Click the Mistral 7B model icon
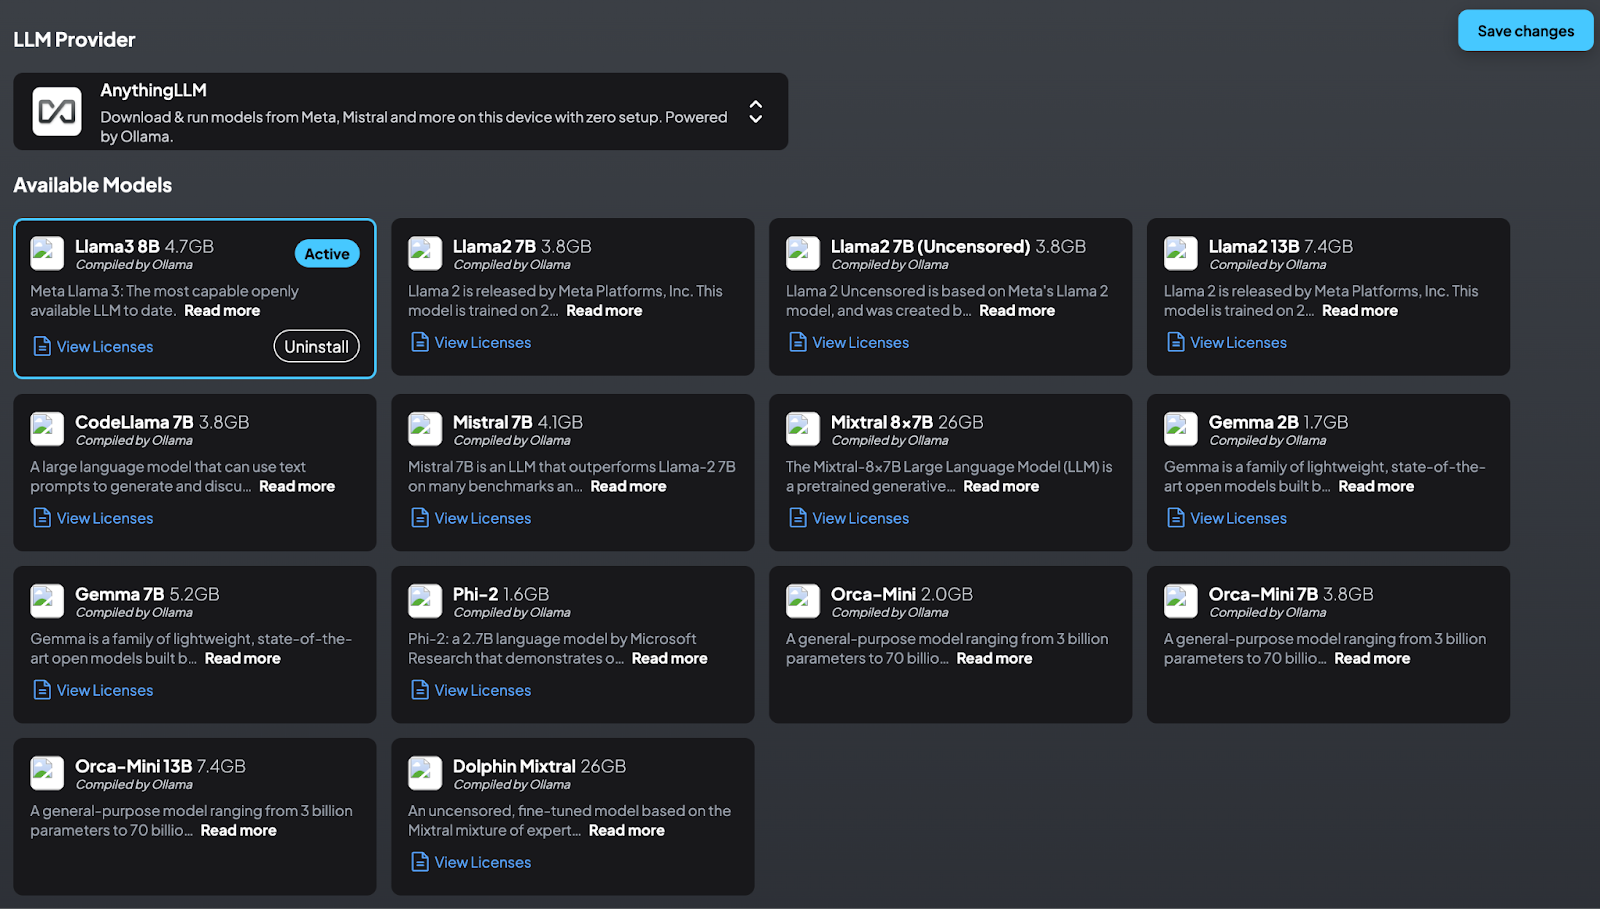 point(425,429)
